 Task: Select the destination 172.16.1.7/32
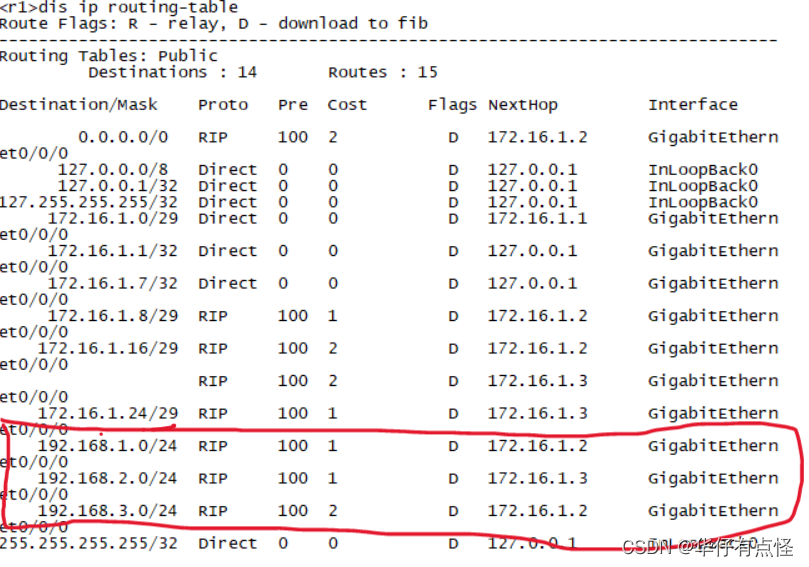pyautogui.click(x=113, y=283)
